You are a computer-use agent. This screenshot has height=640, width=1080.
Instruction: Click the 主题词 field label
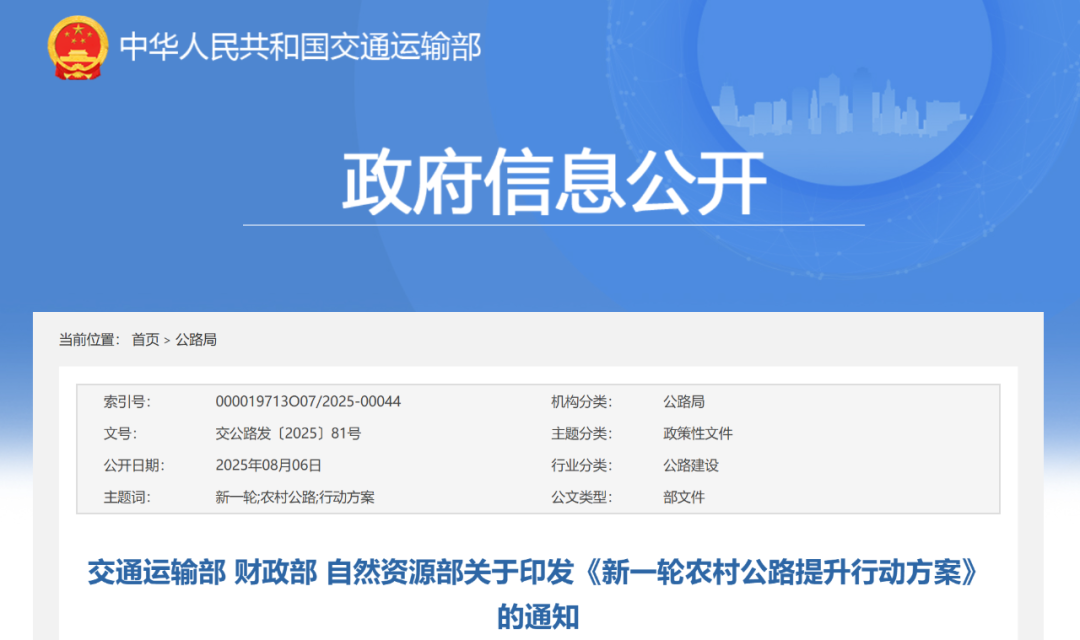click(x=126, y=497)
